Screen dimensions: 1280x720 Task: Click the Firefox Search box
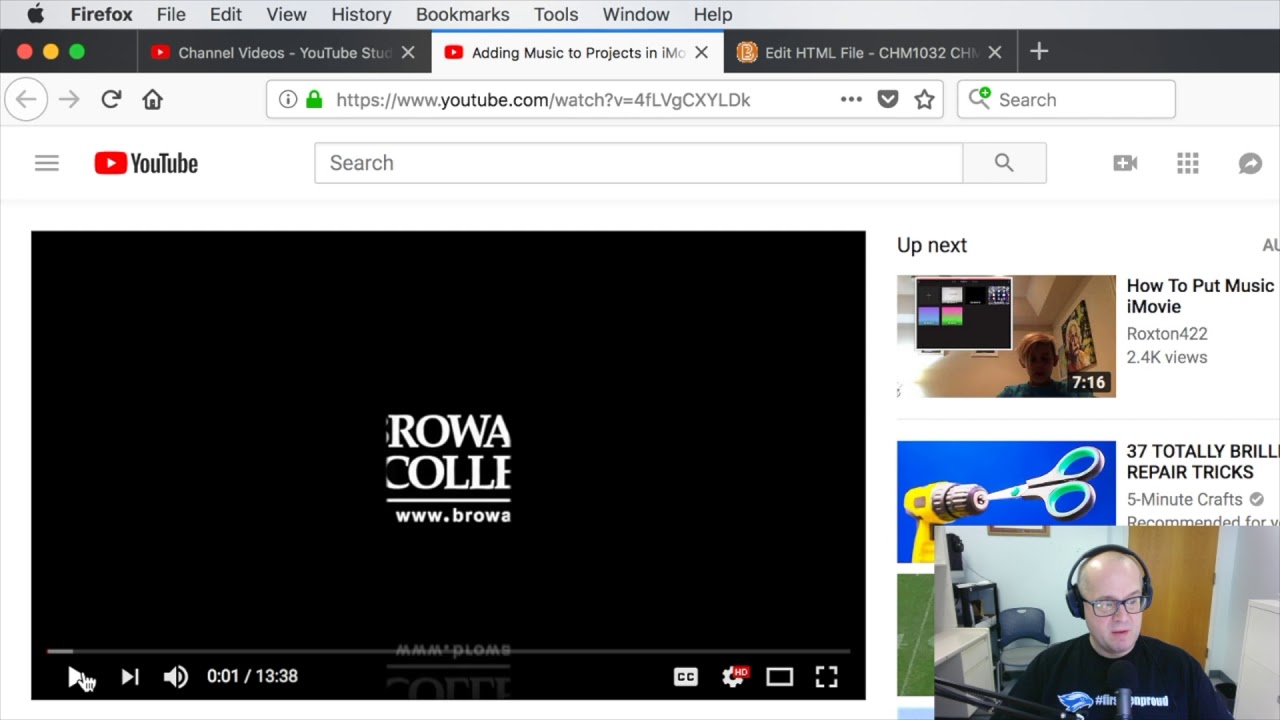[x=1066, y=99]
